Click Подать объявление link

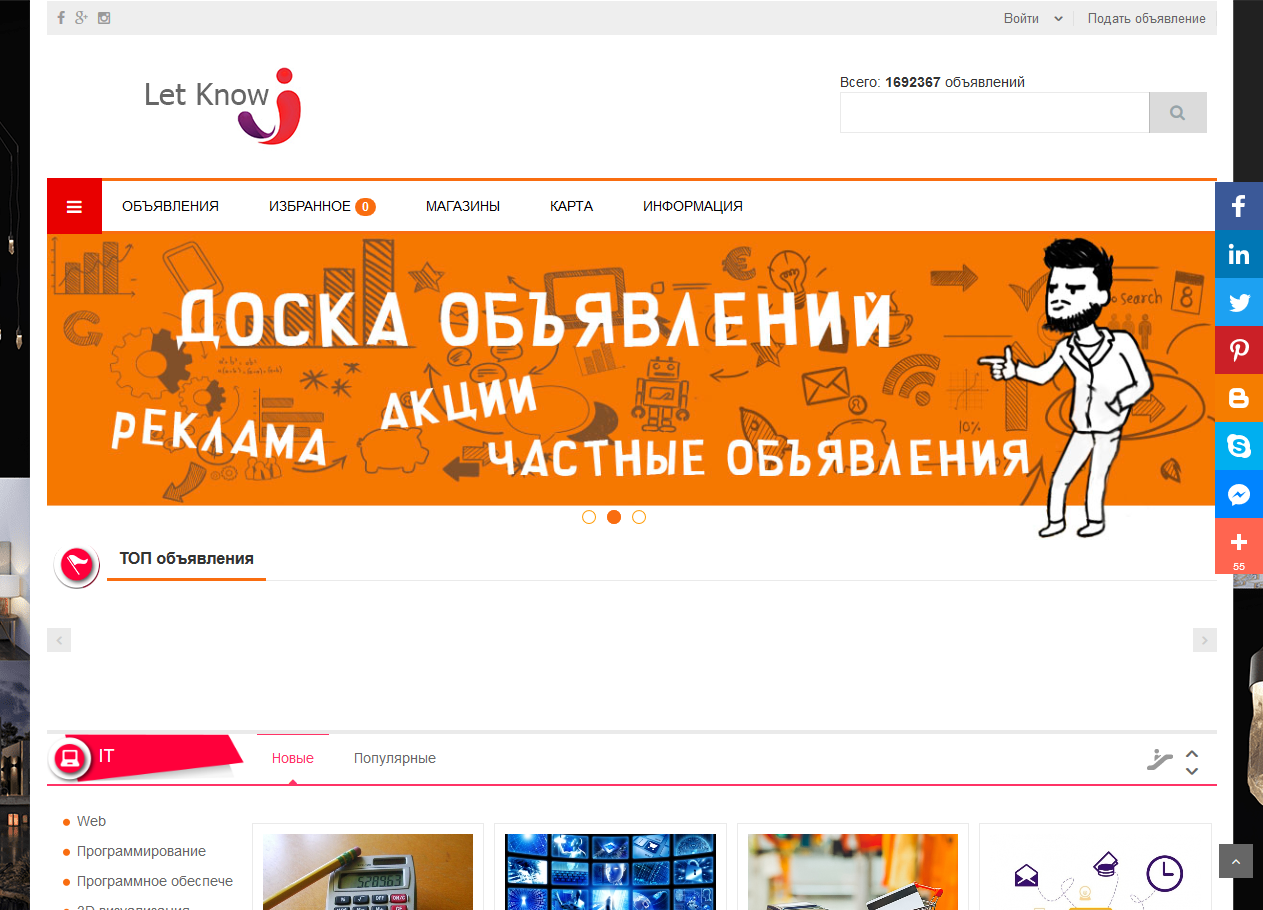[1146, 18]
